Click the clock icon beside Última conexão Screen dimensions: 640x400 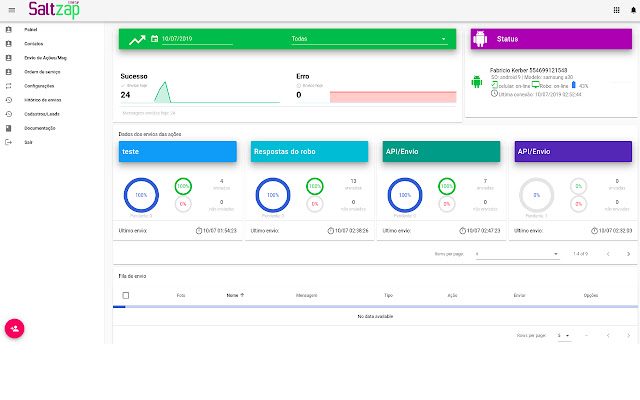(x=494, y=93)
